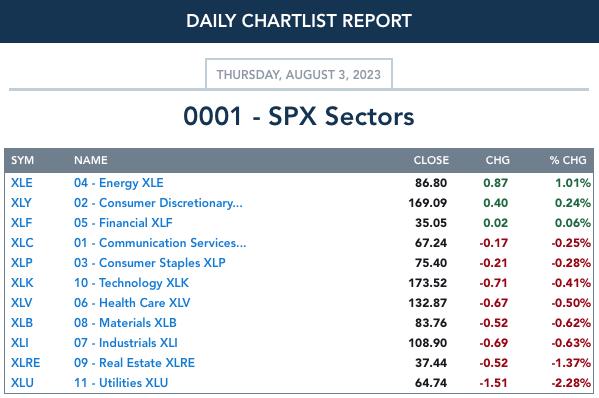The image size is (599, 398).
Task: Select '10 - Technology XLK' link
Action: [x=131, y=283]
